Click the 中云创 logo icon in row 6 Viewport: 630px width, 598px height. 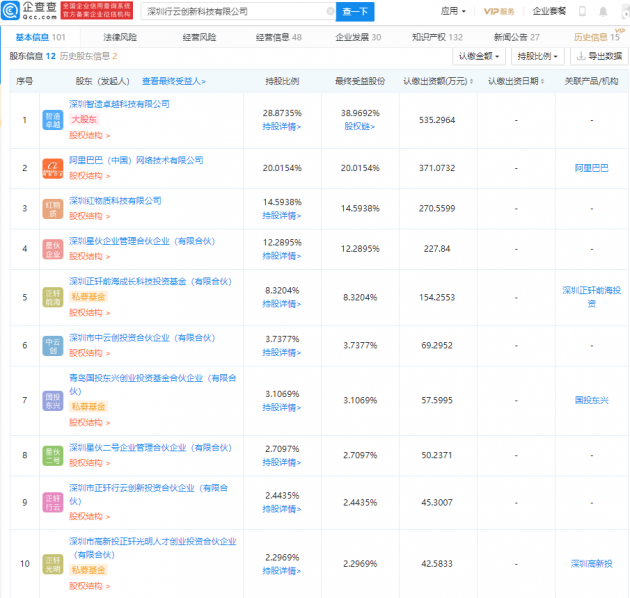[x=53, y=346]
